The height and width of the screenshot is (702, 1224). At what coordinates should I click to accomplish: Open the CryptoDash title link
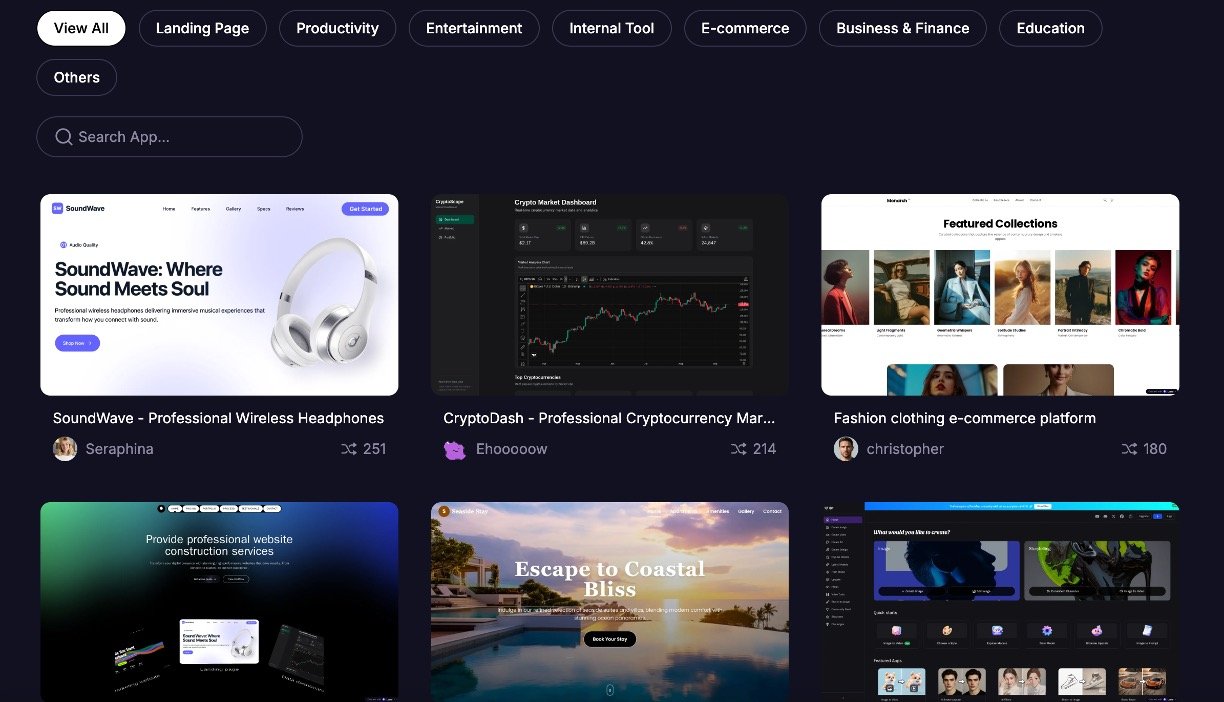pyautogui.click(x=609, y=418)
